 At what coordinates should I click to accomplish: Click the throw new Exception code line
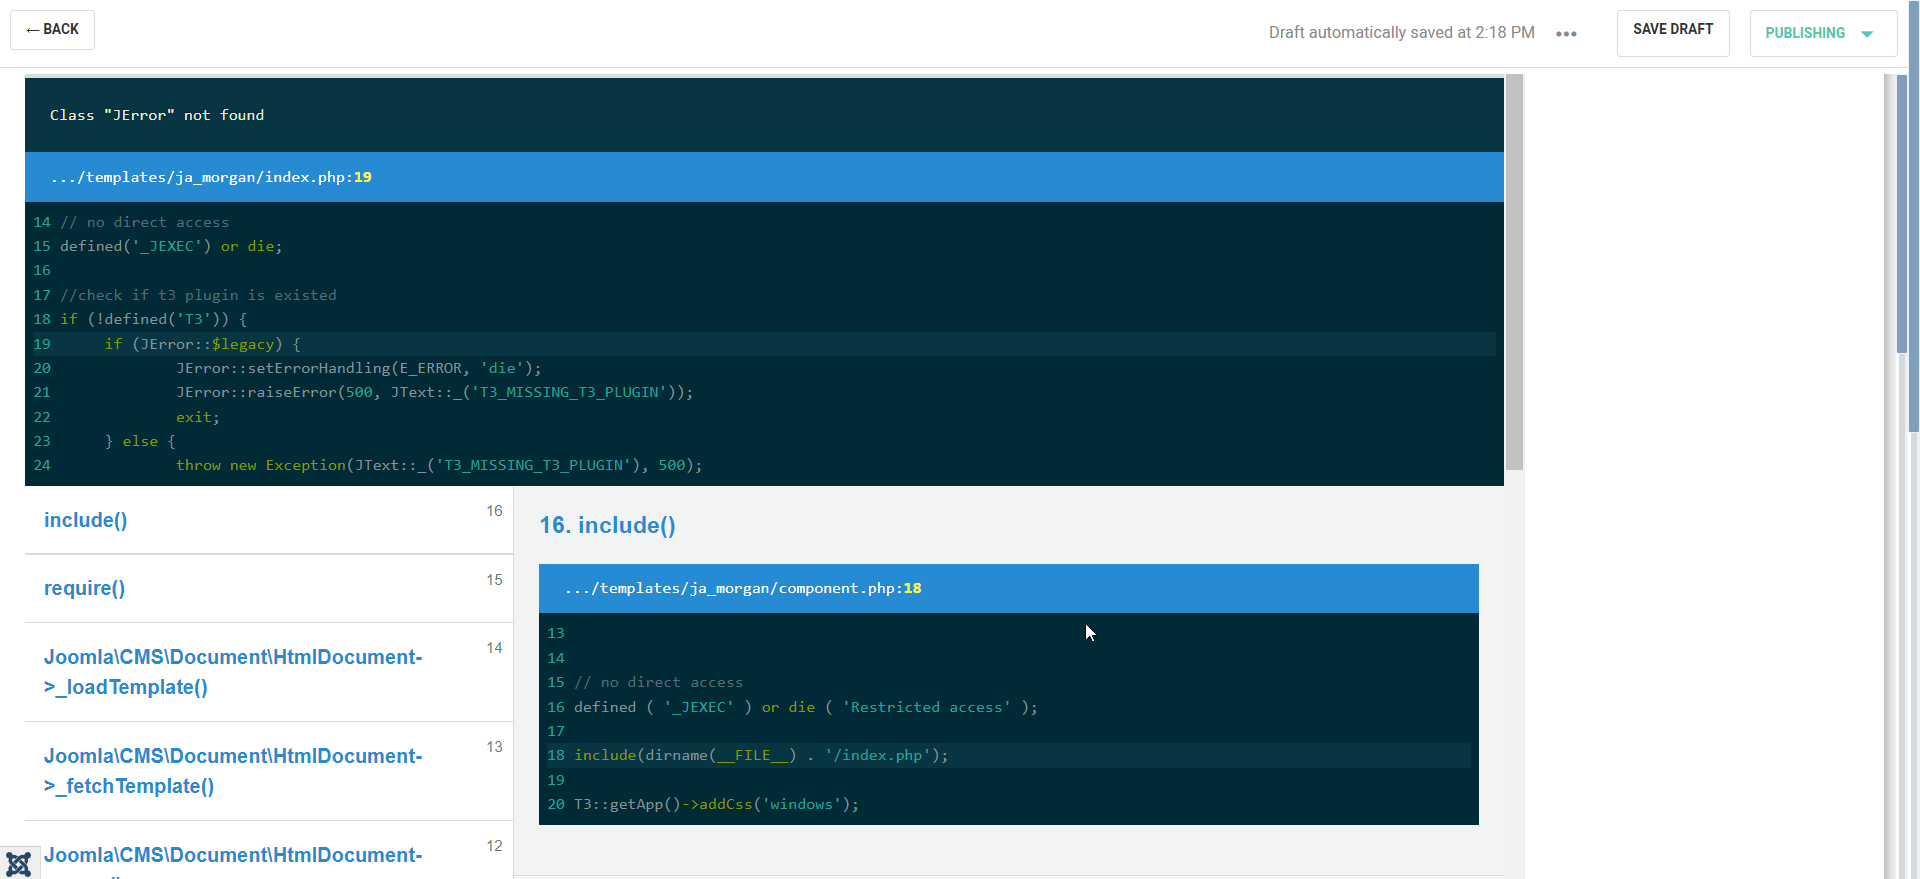pos(438,465)
